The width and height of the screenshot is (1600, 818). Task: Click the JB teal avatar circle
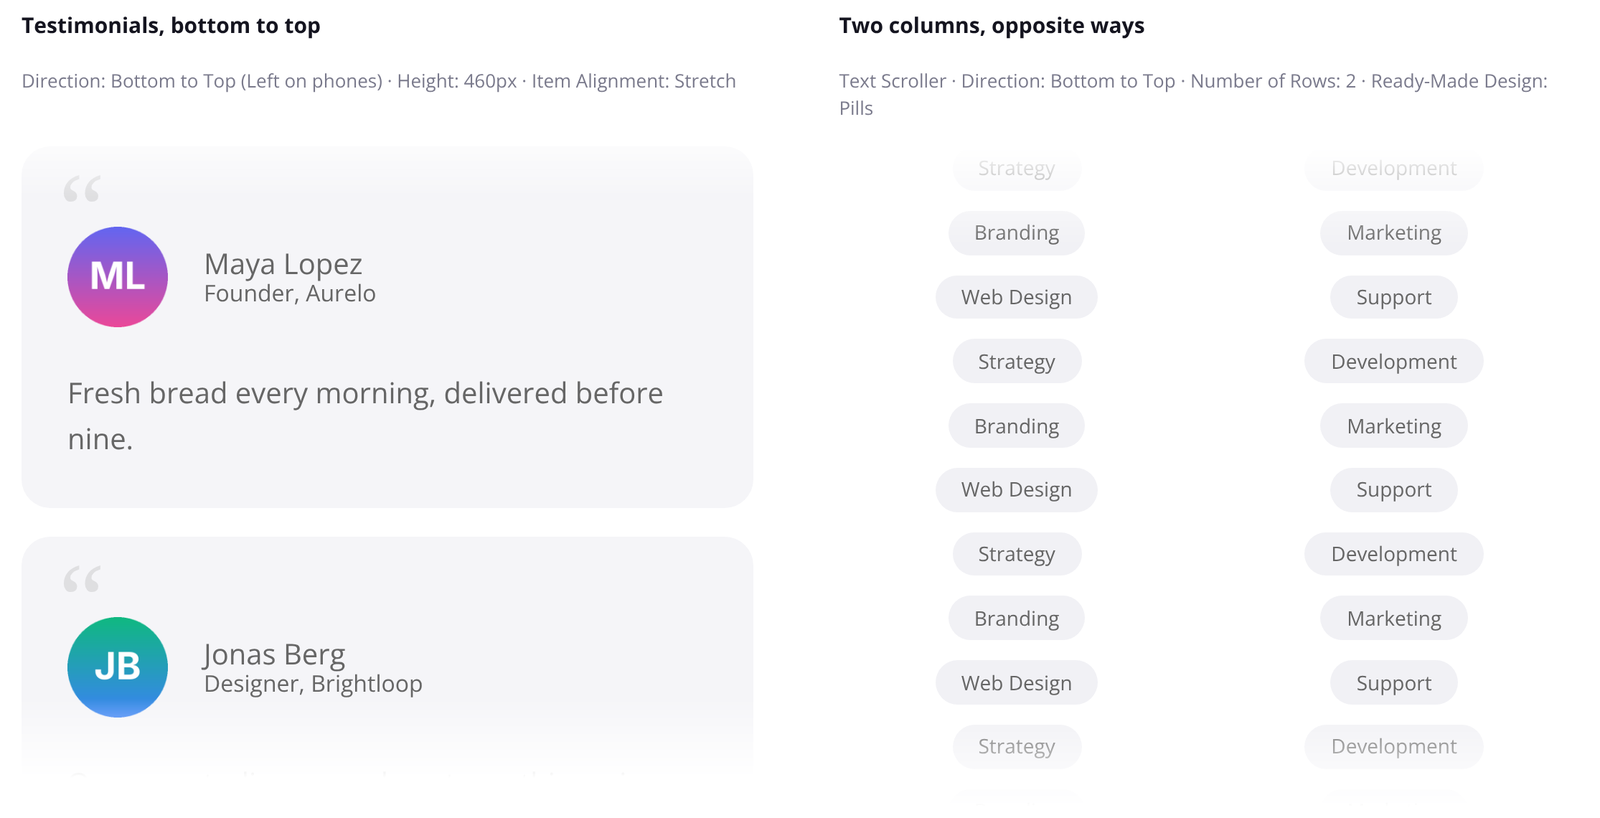117,667
